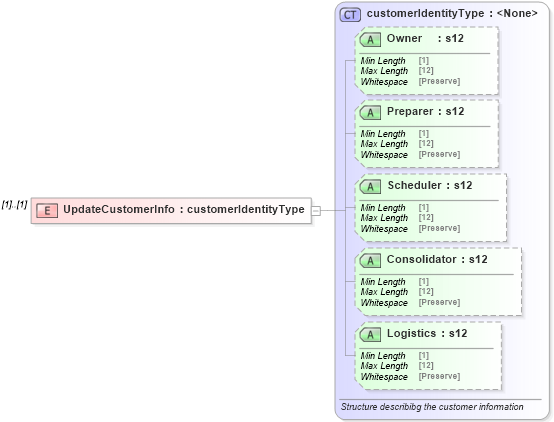Click the Min Length row of Owner
Screen dimensions: 554x422
point(395,61)
